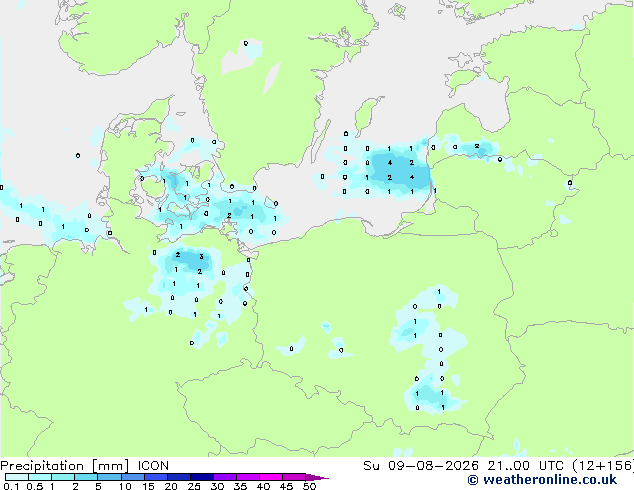The image size is (634, 490).
Task: Click the "Precipitation [mm]" title text
Action: pos(65,466)
